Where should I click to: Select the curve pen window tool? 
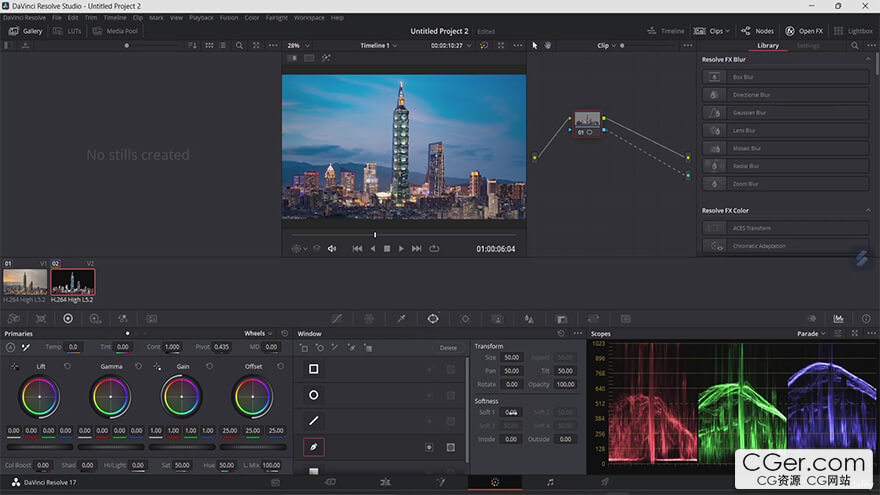point(314,447)
